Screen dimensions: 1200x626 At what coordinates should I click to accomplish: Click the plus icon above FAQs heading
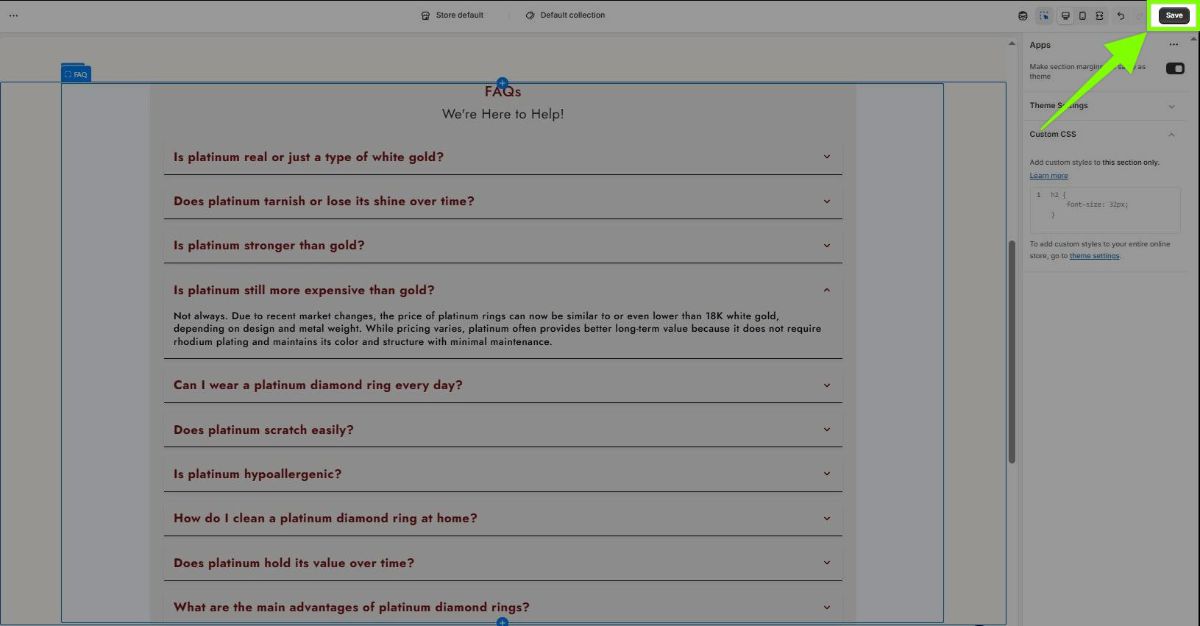pos(502,83)
